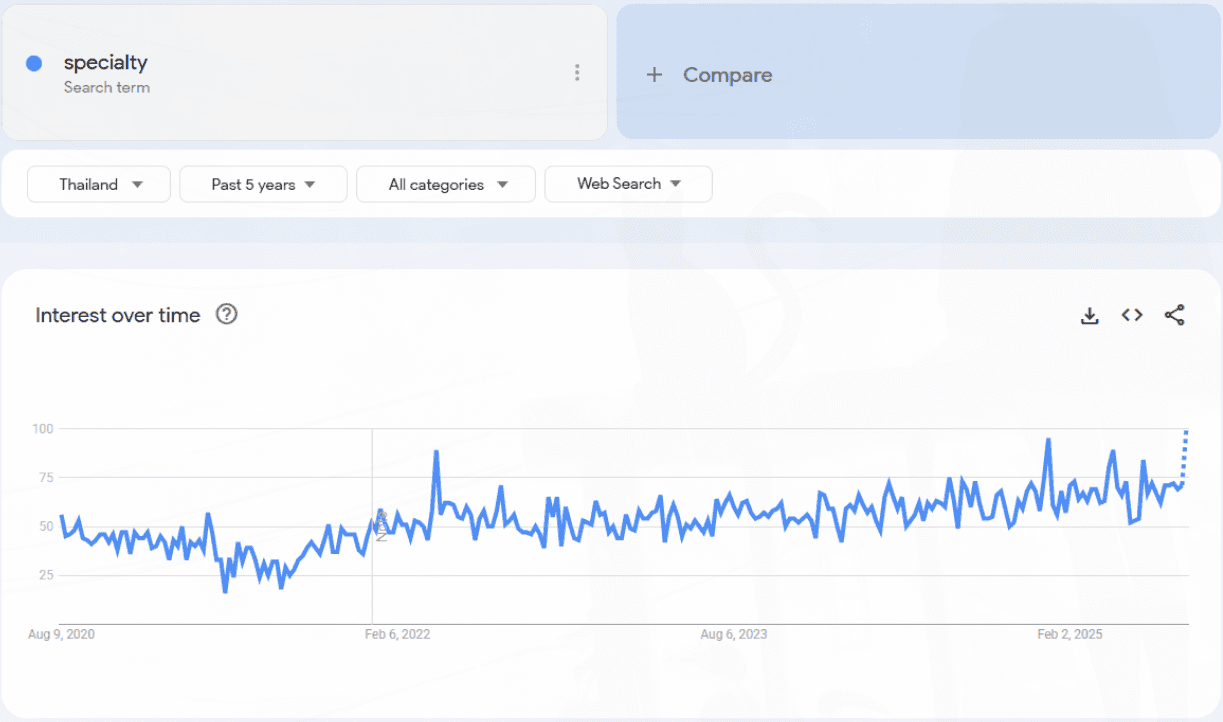
Task: Select the specialty search term text
Action: pos(105,62)
